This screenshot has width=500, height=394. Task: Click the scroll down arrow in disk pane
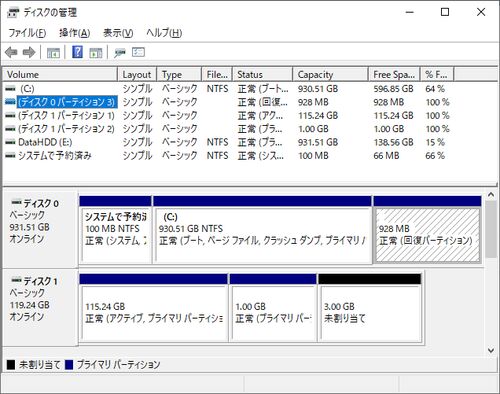click(491, 350)
